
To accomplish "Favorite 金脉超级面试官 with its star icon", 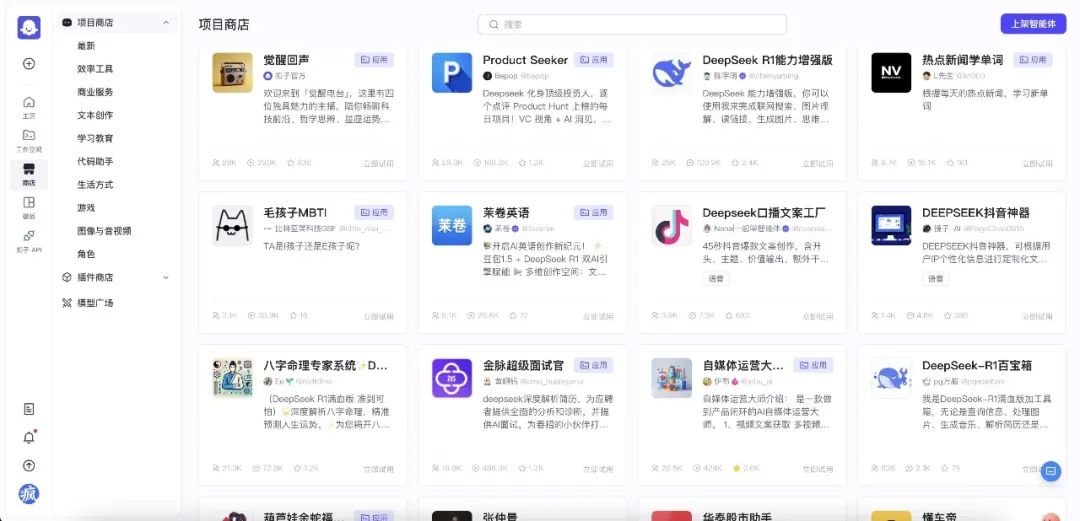I will [521, 468].
